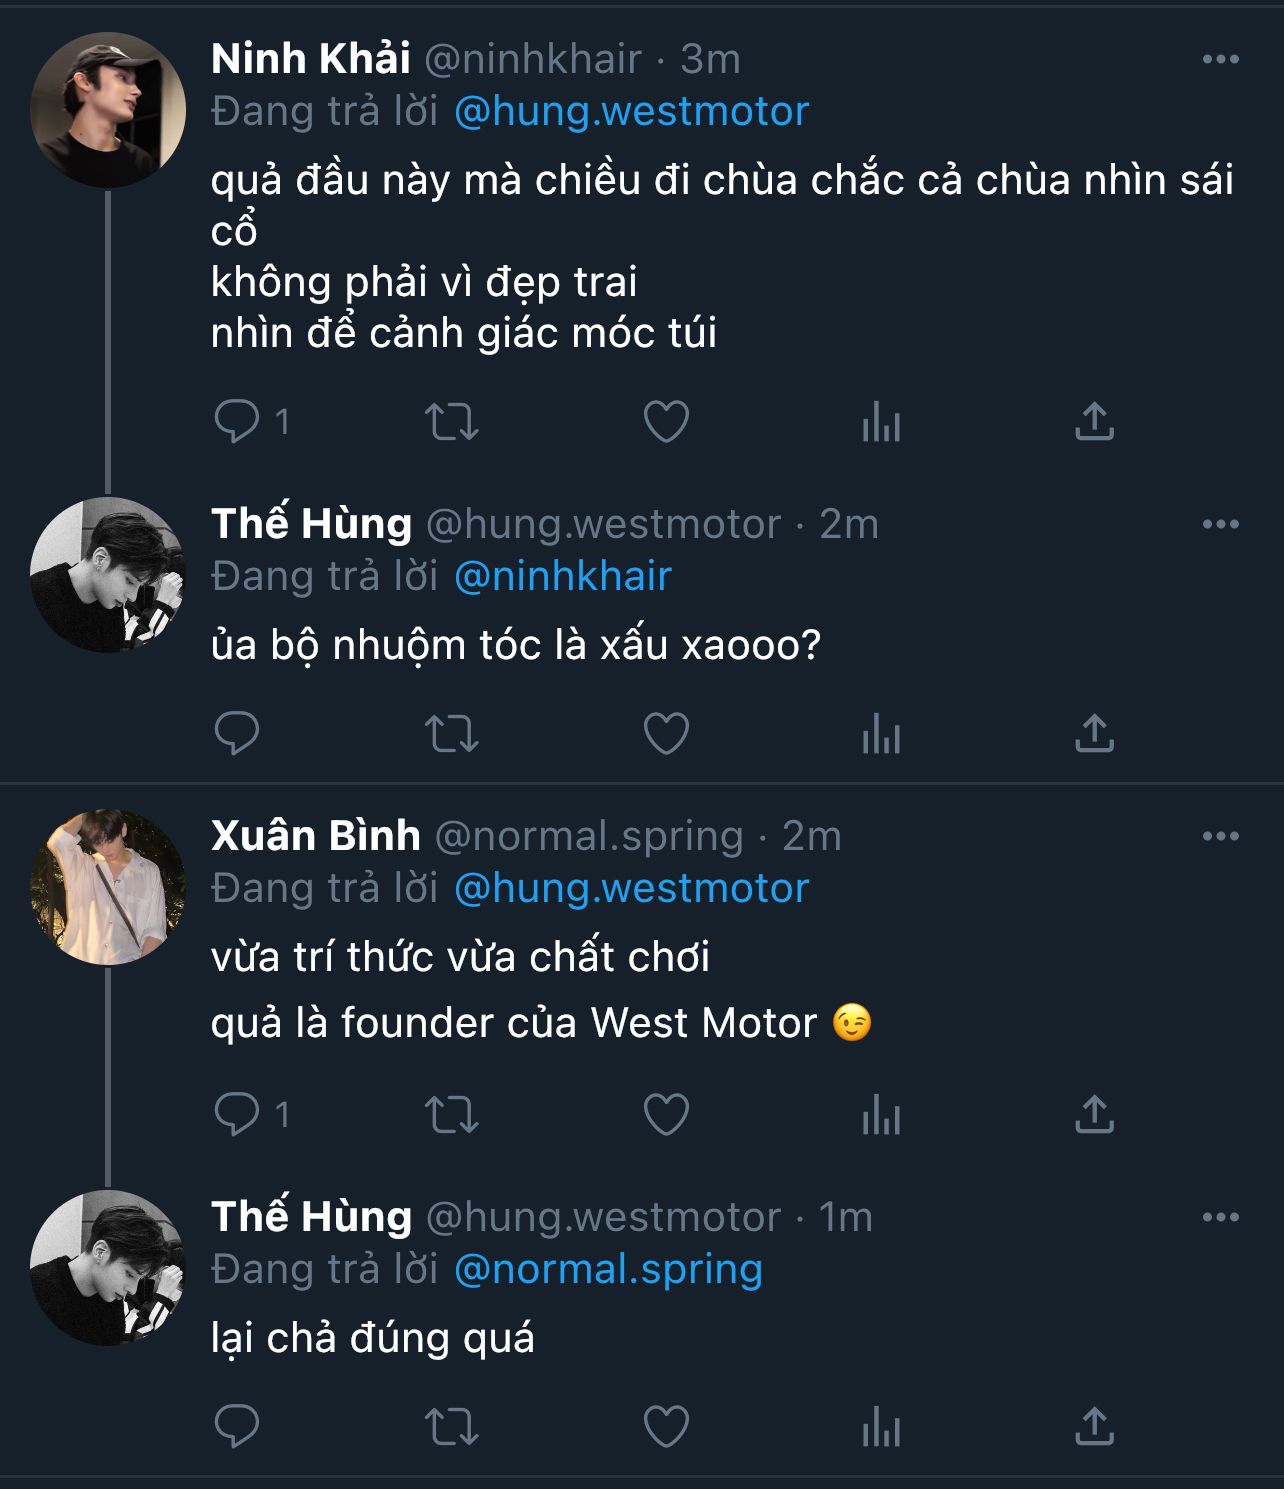1284x1489 pixels.
Task: Retweet Thế Hùng's "nhuộm tóc" reply
Action: pos(452,733)
